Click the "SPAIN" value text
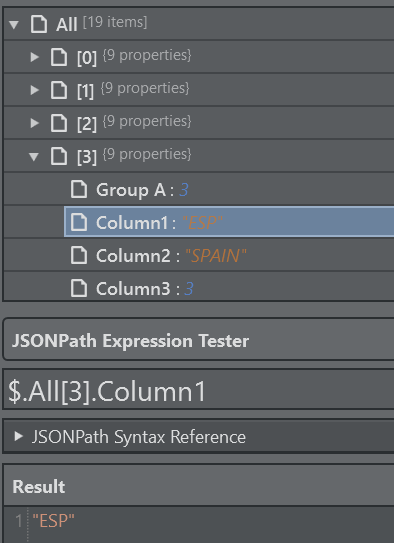 tap(216, 256)
